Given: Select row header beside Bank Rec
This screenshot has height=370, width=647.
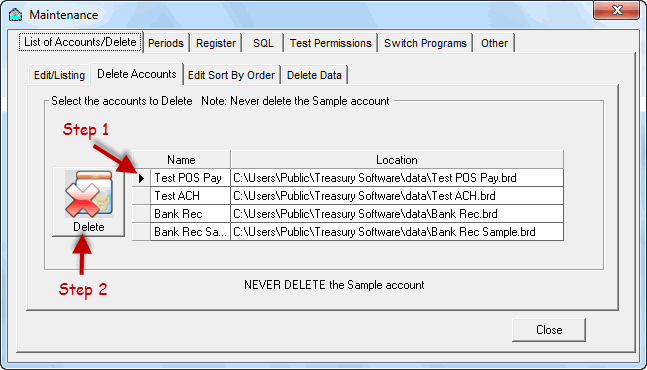Looking at the screenshot, I should (x=141, y=214).
